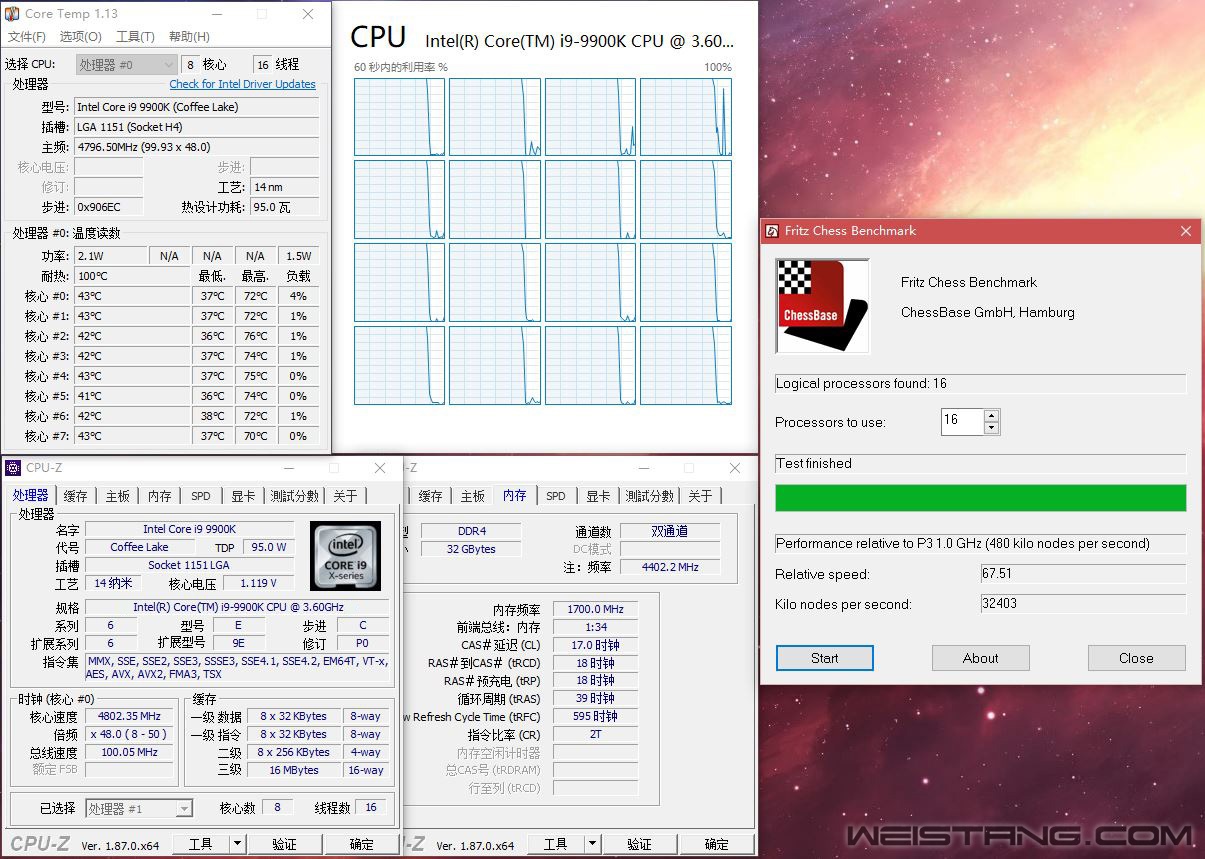Click the CPU-Z title bar icon
1205x859 pixels.
14,467
